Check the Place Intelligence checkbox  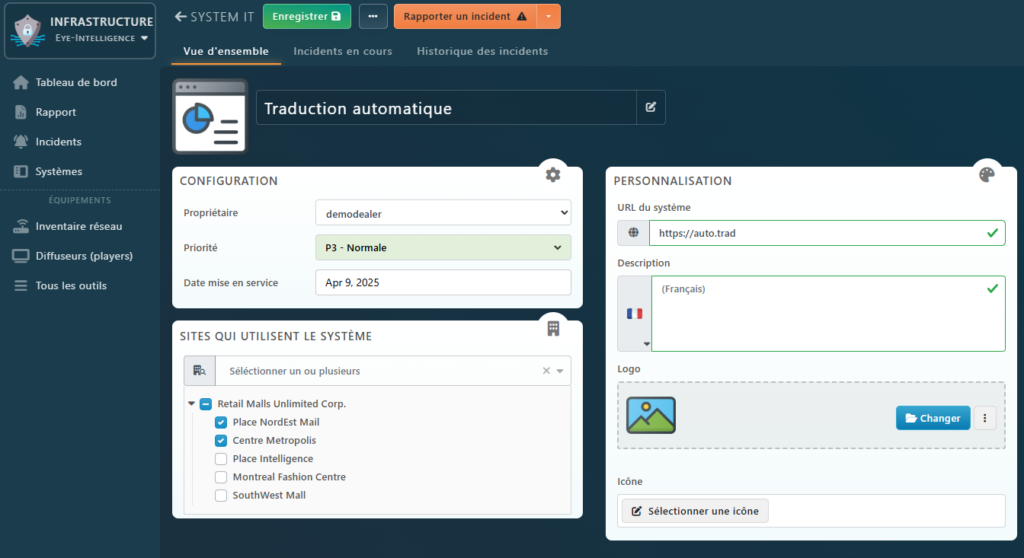pyautogui.click(x=221, y=459)
